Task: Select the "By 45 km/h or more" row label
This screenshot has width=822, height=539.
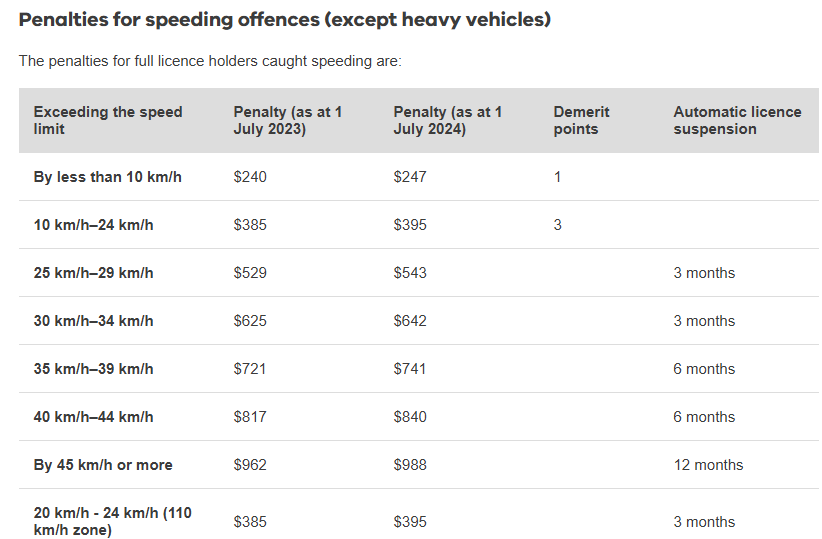Action: (x=103, y=465)
